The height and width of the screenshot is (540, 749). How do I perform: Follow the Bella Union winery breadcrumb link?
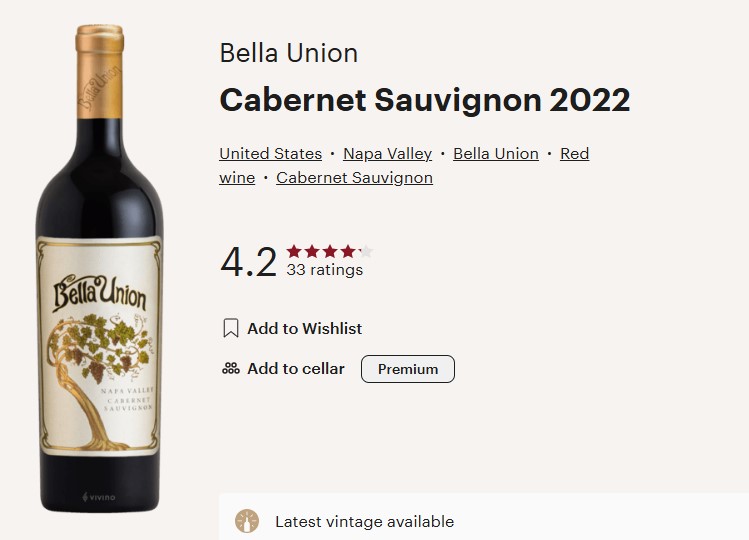496,154
